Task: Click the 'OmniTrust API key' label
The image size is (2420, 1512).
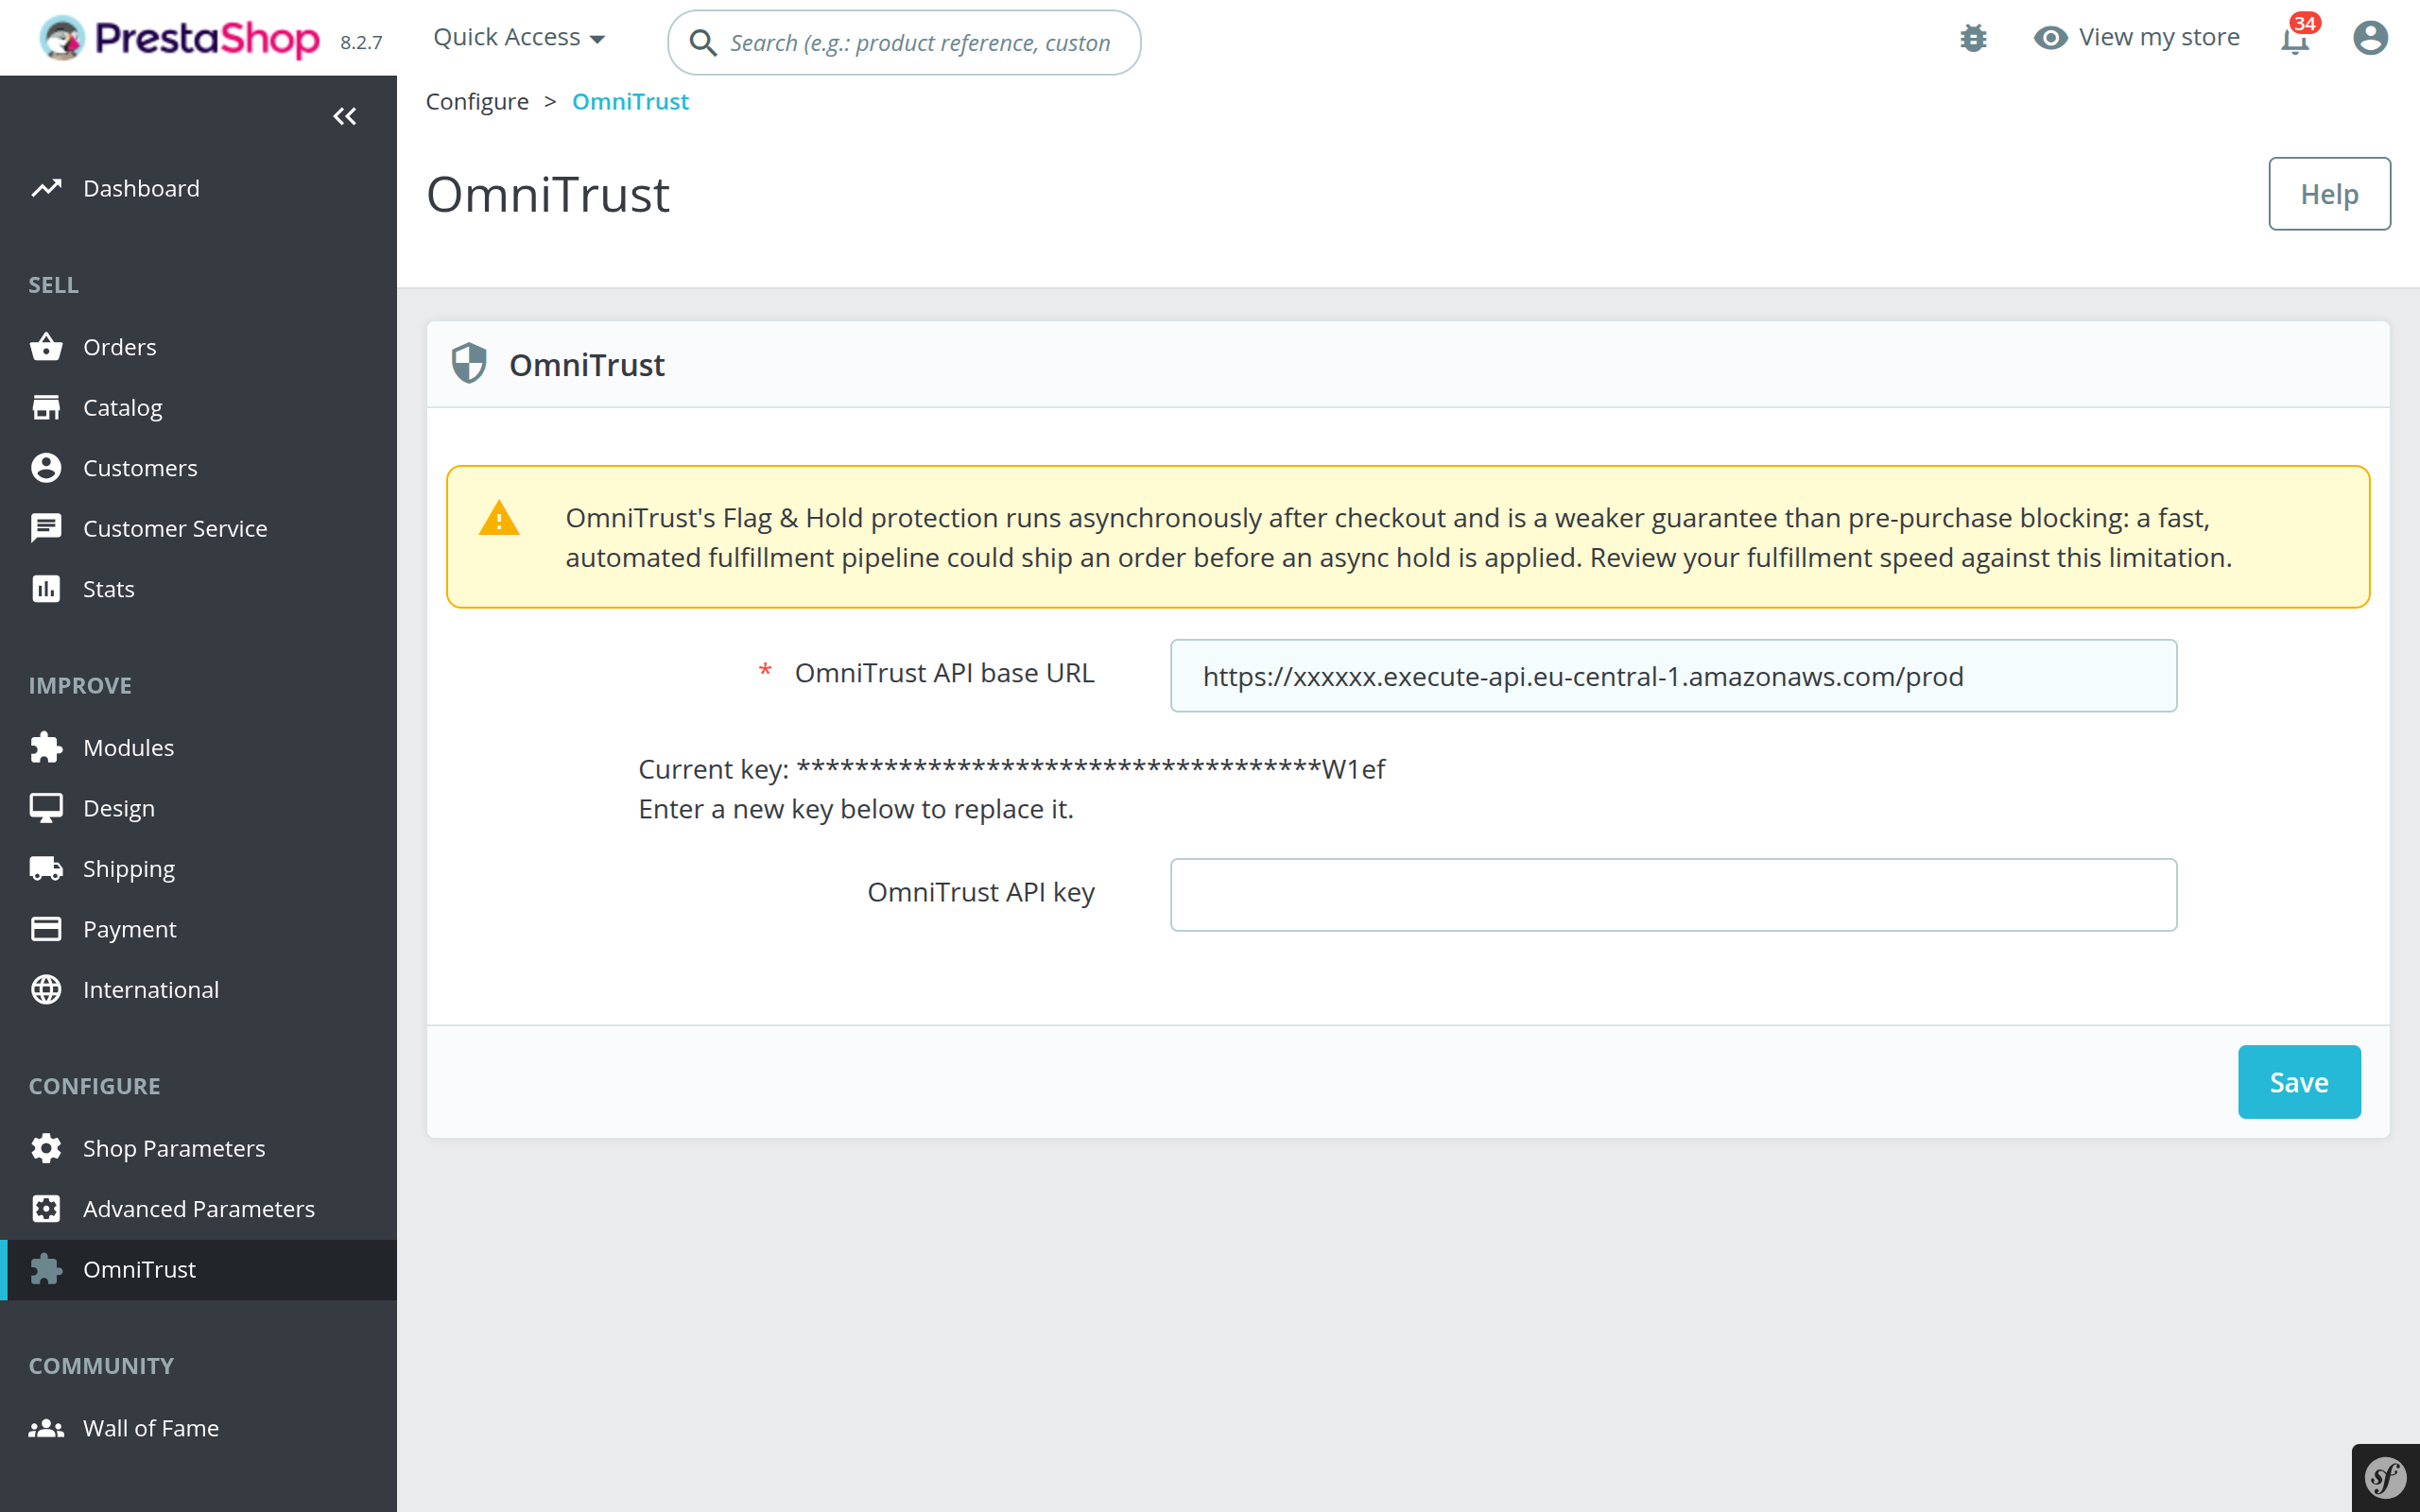Action: click(x=981, y=892)
